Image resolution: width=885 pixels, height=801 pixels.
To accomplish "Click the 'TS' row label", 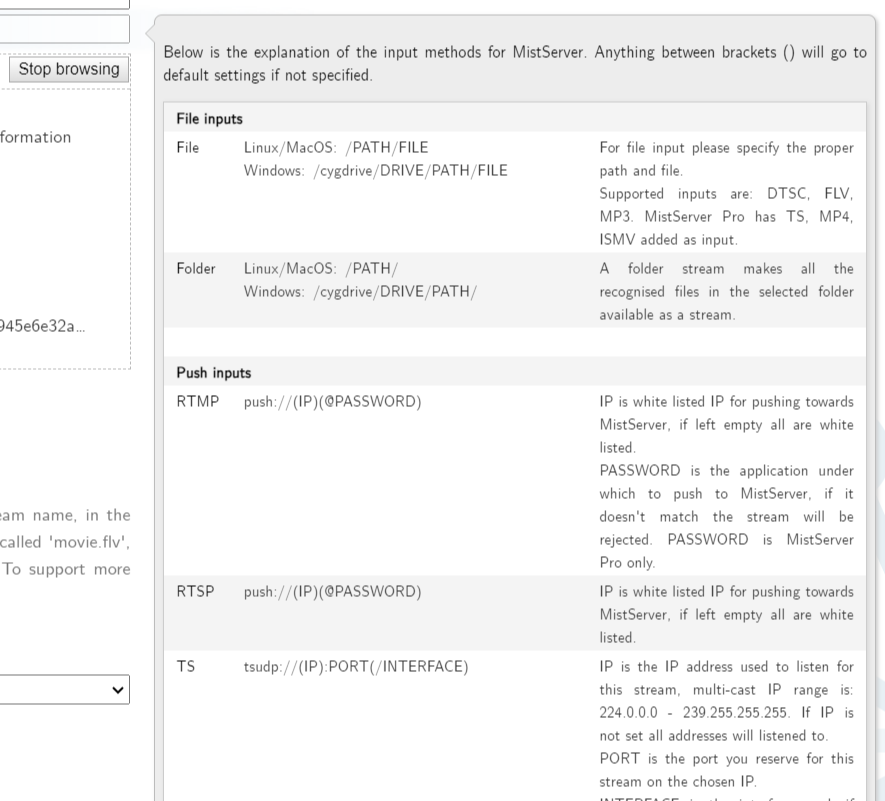I will 185,667.
